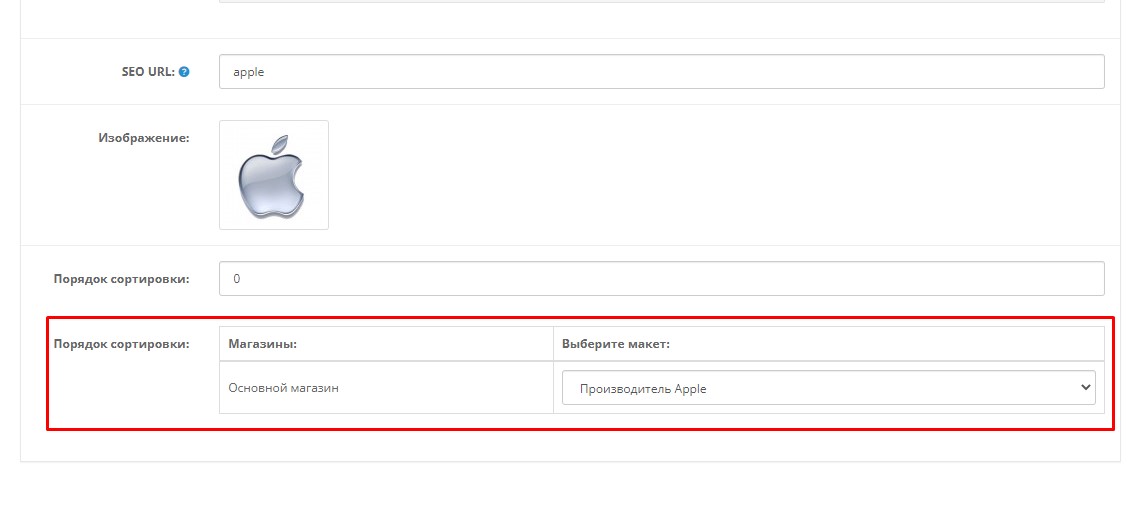This screenshot has height=509, width=1138.
Task: Click the word apple in the SEO URL box
Action: point(249,73)
